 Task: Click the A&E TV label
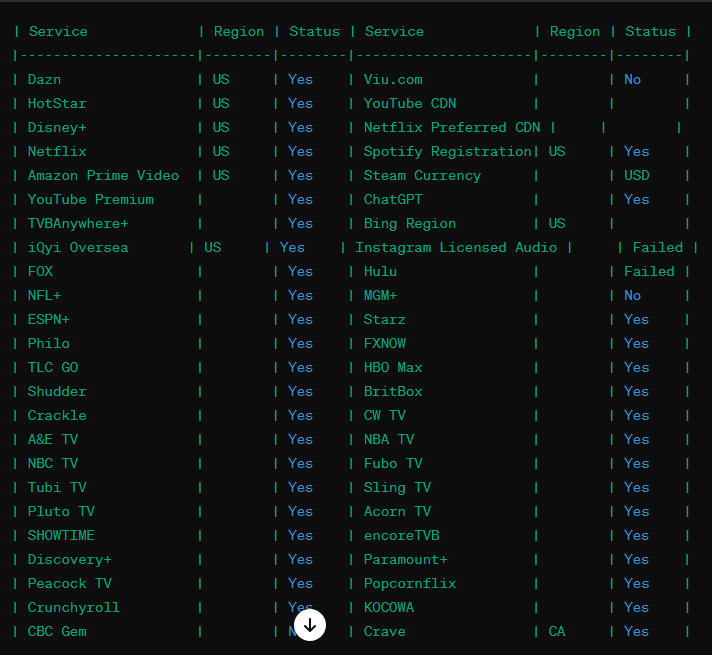pyautogui.click(x=53, y=439)
